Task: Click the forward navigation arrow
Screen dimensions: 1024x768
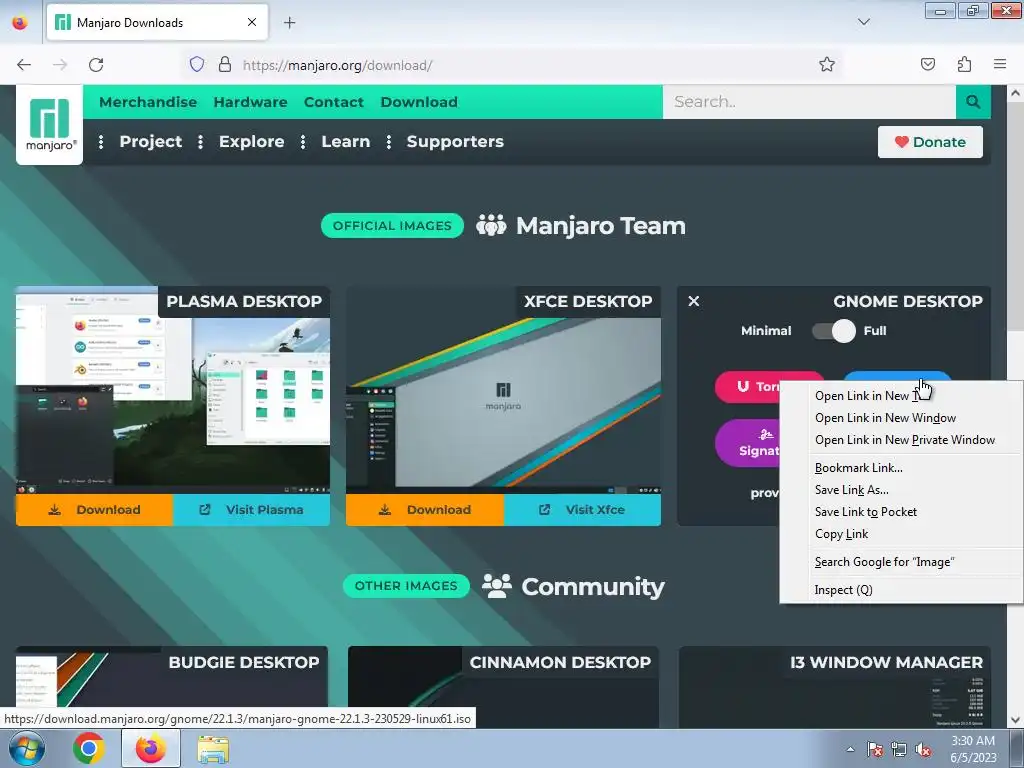Action: point(60,65)
